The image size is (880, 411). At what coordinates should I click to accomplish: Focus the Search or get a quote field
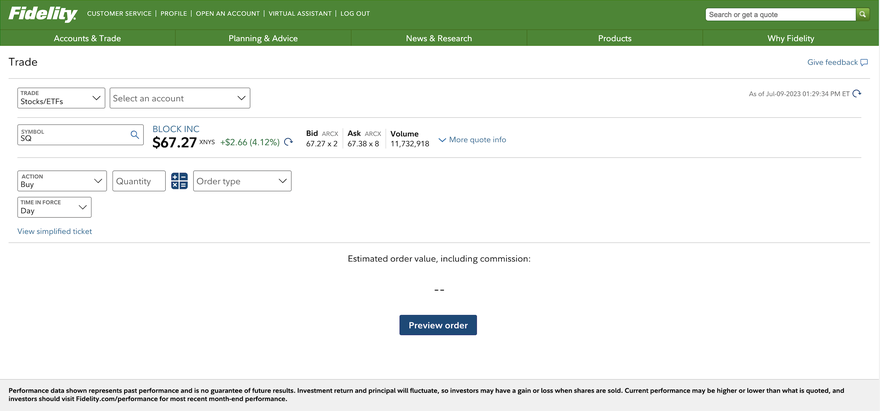(781, 15)
